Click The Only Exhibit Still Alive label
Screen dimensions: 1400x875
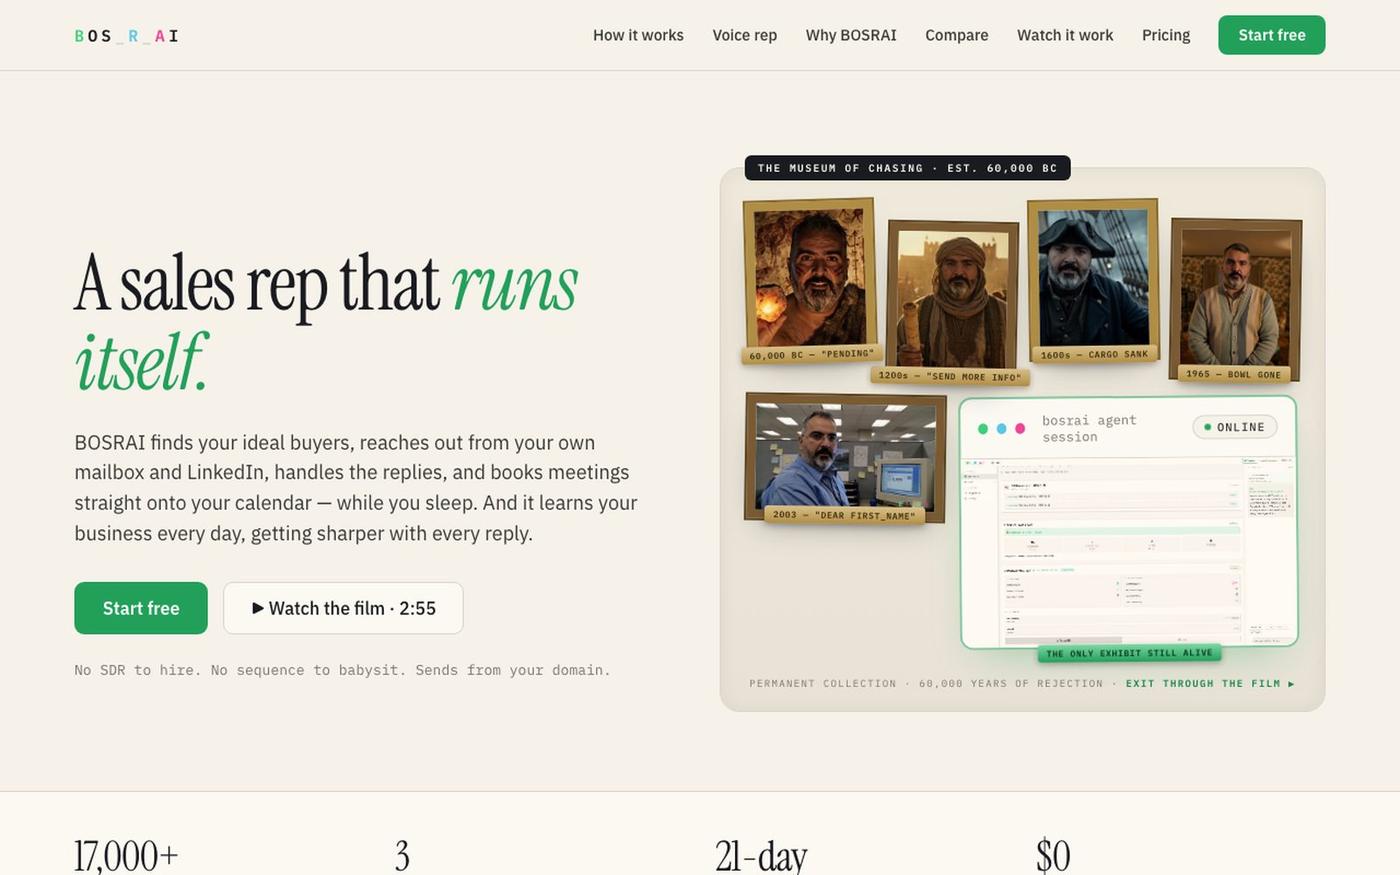click(x=1129, y=653)
